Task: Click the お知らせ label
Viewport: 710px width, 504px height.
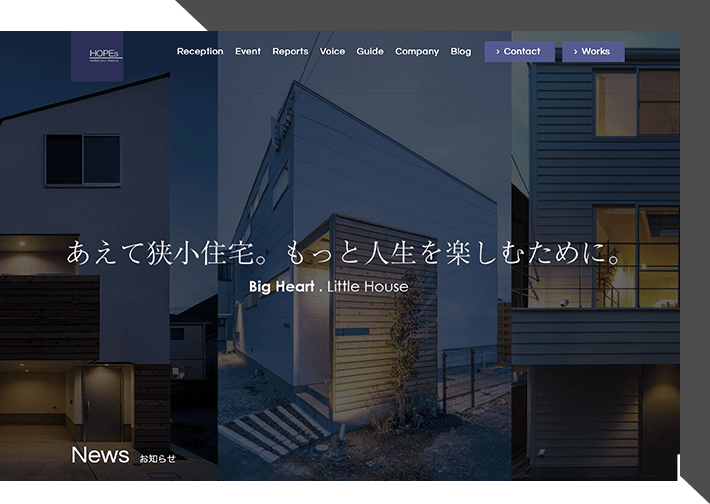Action: tap(157, 459)
